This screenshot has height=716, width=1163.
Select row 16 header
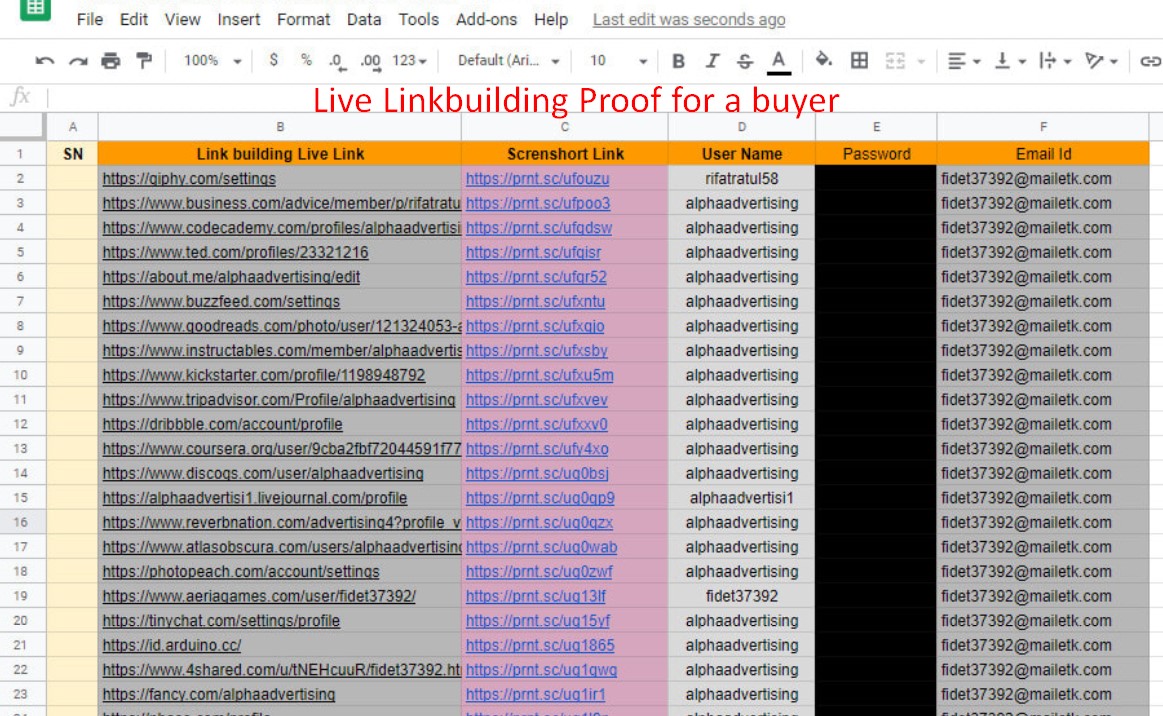click(x=21, y=522)
